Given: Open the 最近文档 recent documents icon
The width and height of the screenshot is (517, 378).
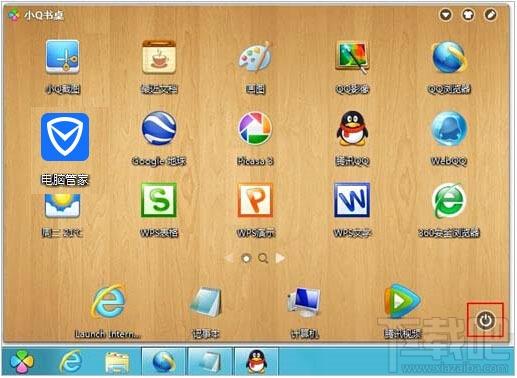Looking at the screenshot, I should point(159,57).
